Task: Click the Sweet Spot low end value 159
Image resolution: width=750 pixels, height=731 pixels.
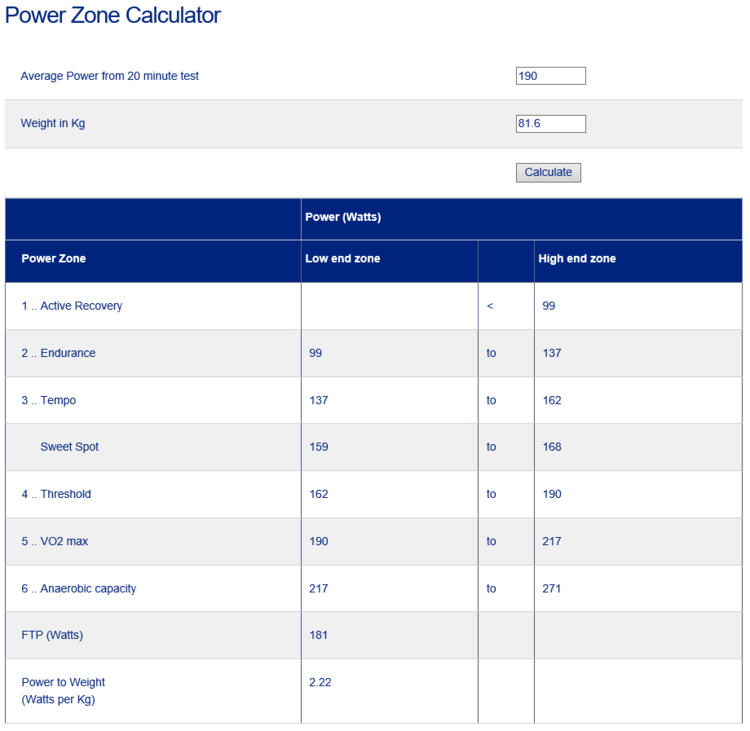Action: 319,447
